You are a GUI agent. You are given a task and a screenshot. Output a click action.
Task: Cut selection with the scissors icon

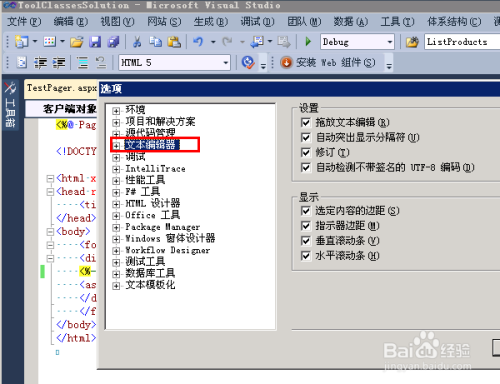(x=137, y=42)
